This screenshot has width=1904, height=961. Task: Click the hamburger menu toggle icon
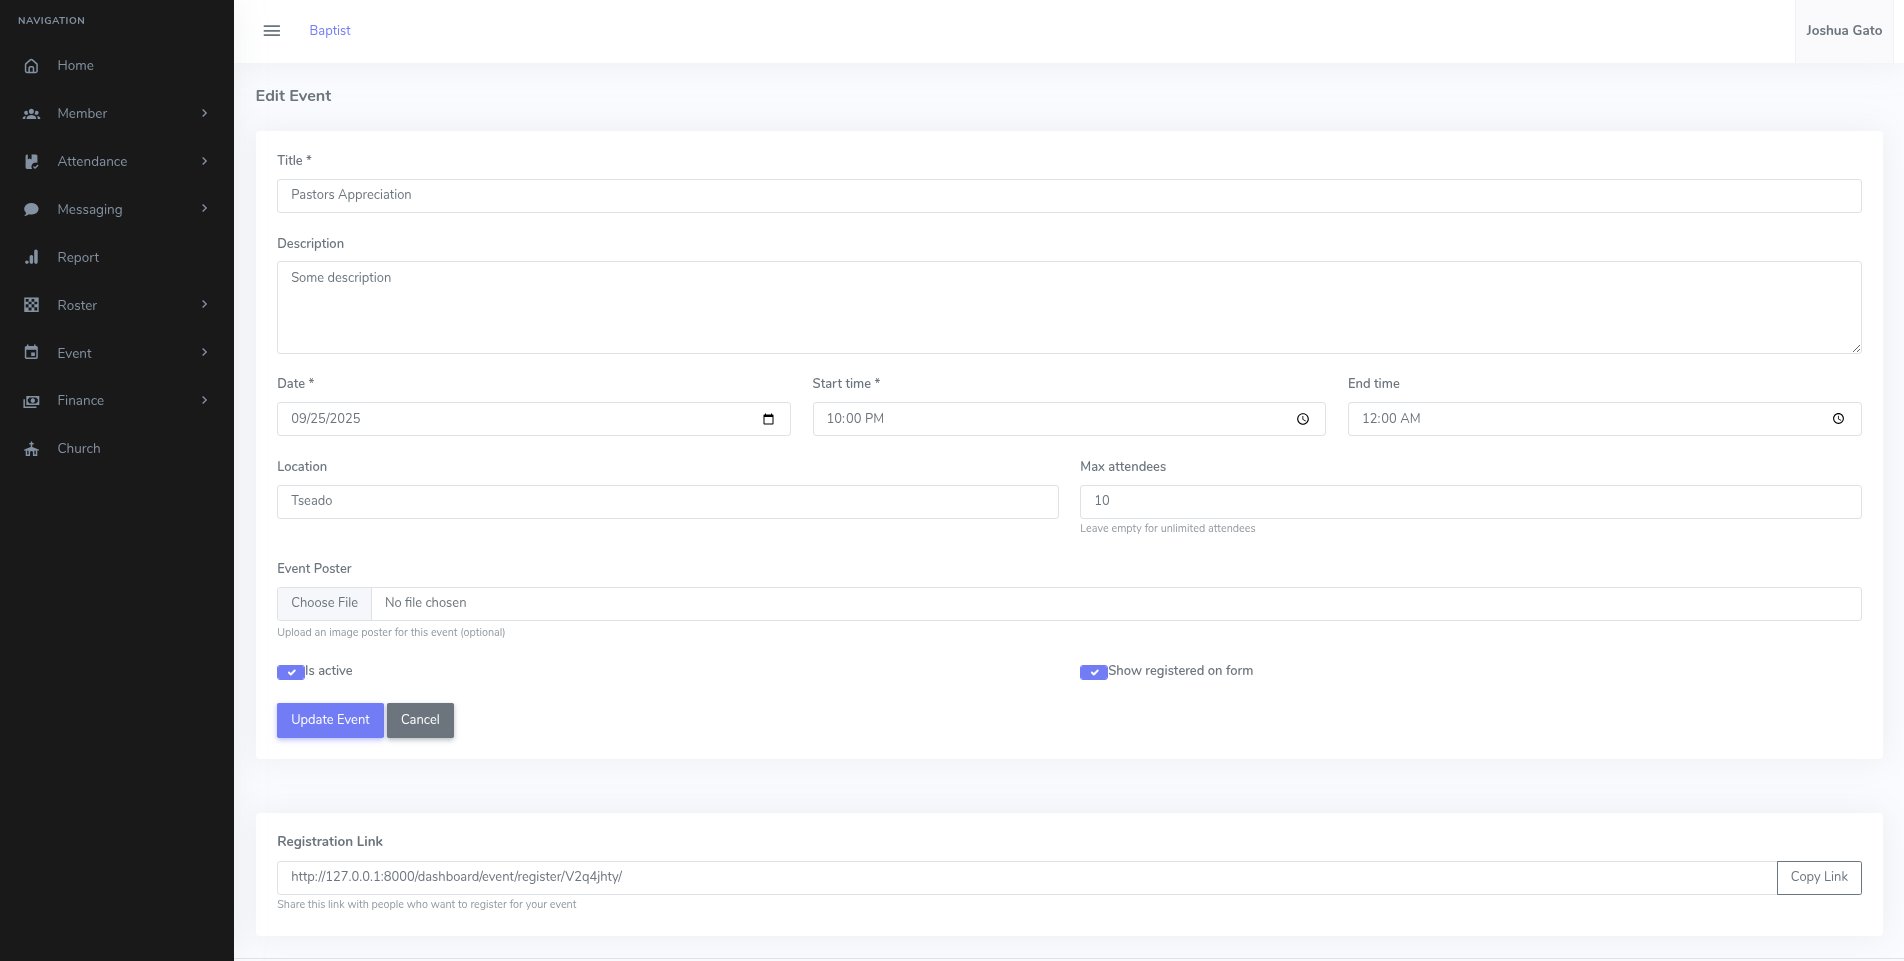(271, 31)
